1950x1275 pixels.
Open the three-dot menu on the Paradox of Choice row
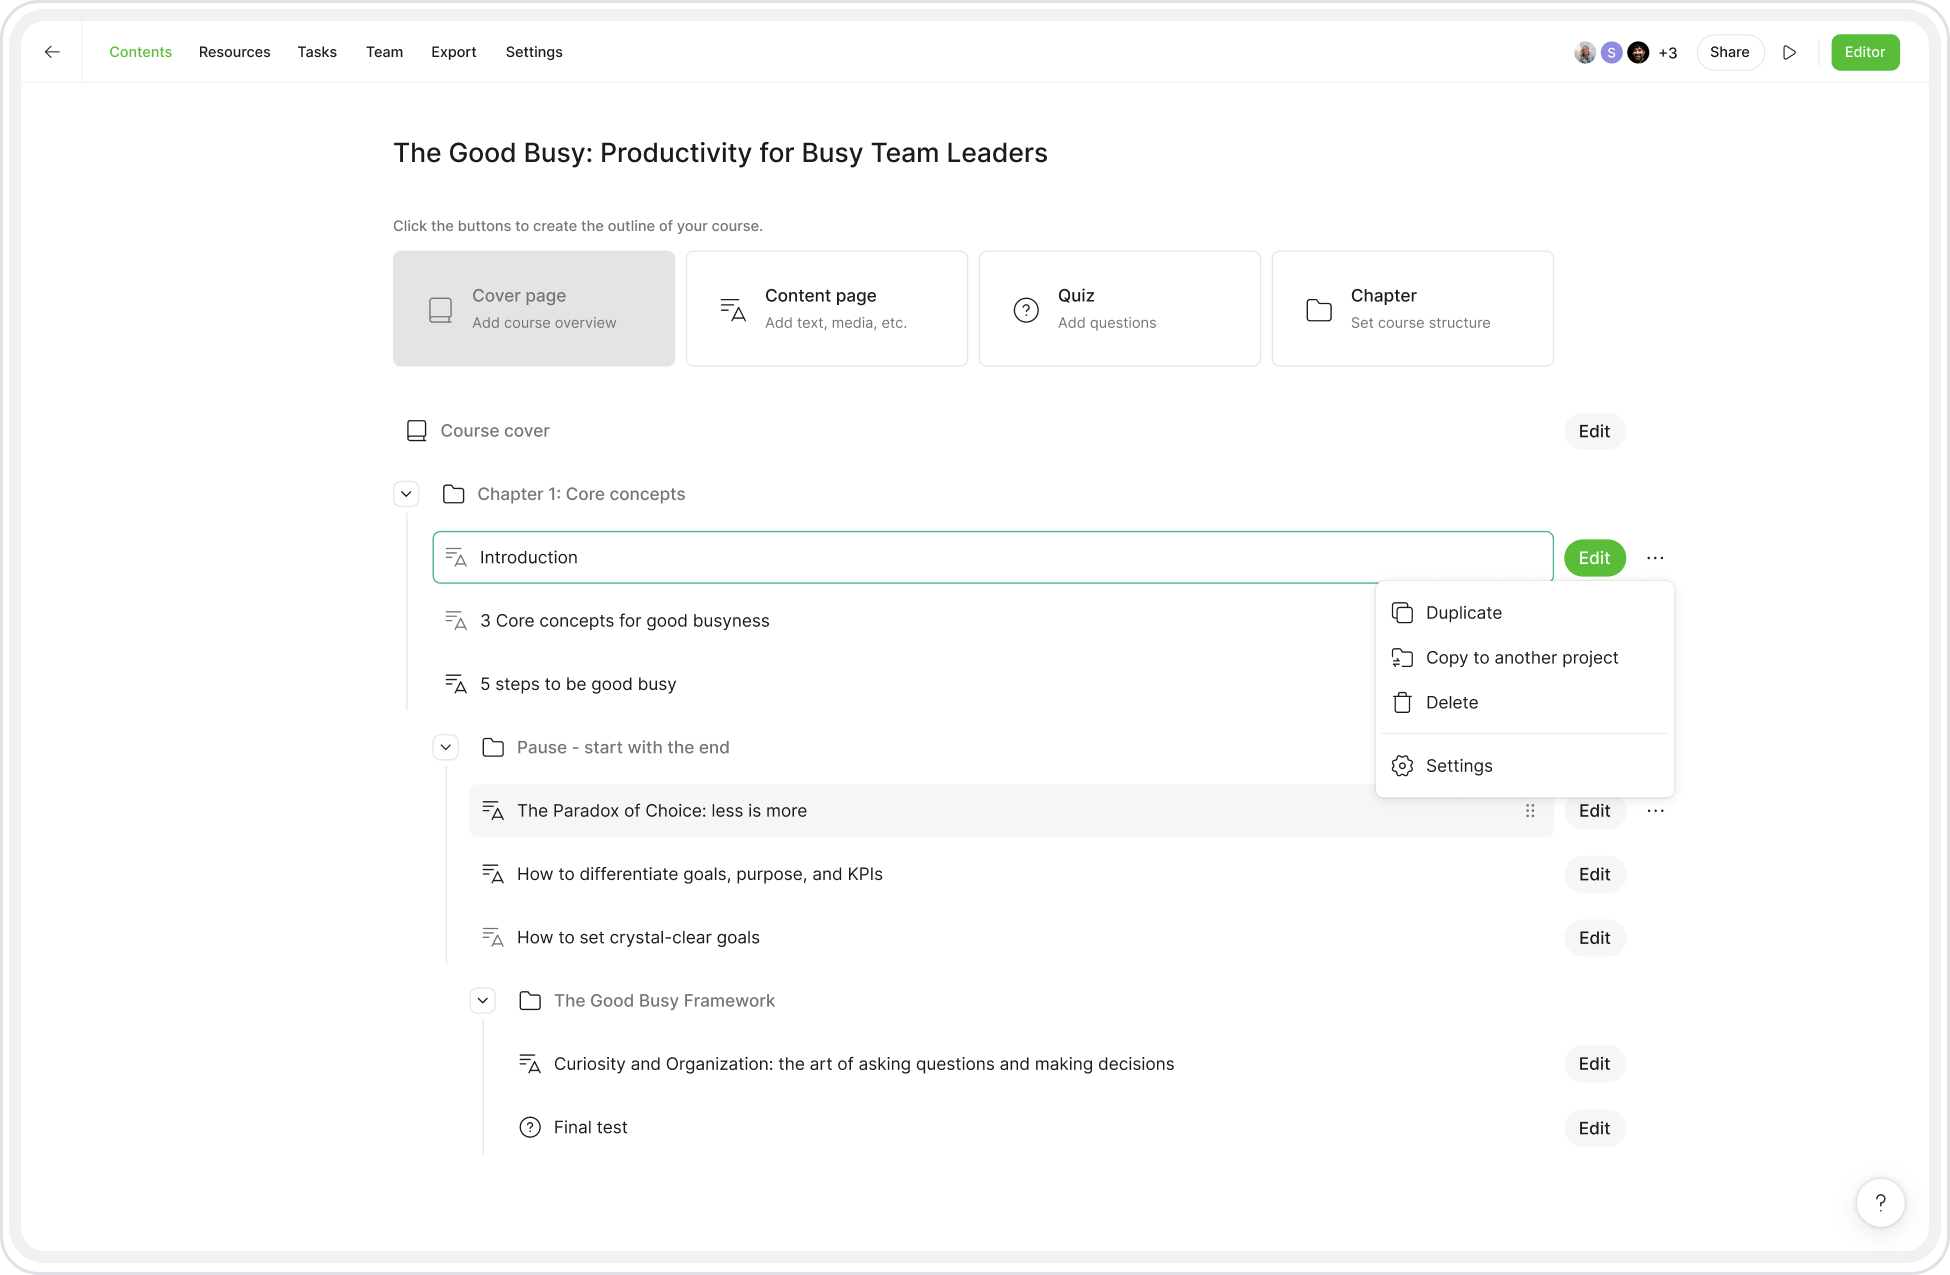pyautogui.click(x=1655, y=811)
